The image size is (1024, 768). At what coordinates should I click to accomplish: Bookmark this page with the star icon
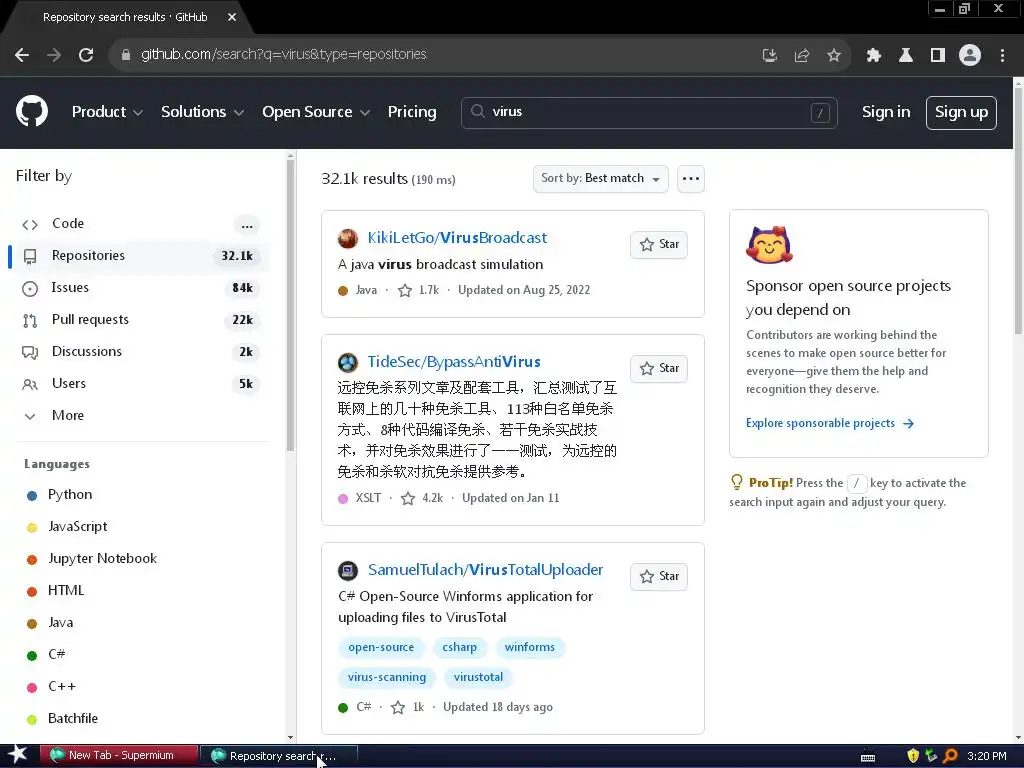(834, 56)
